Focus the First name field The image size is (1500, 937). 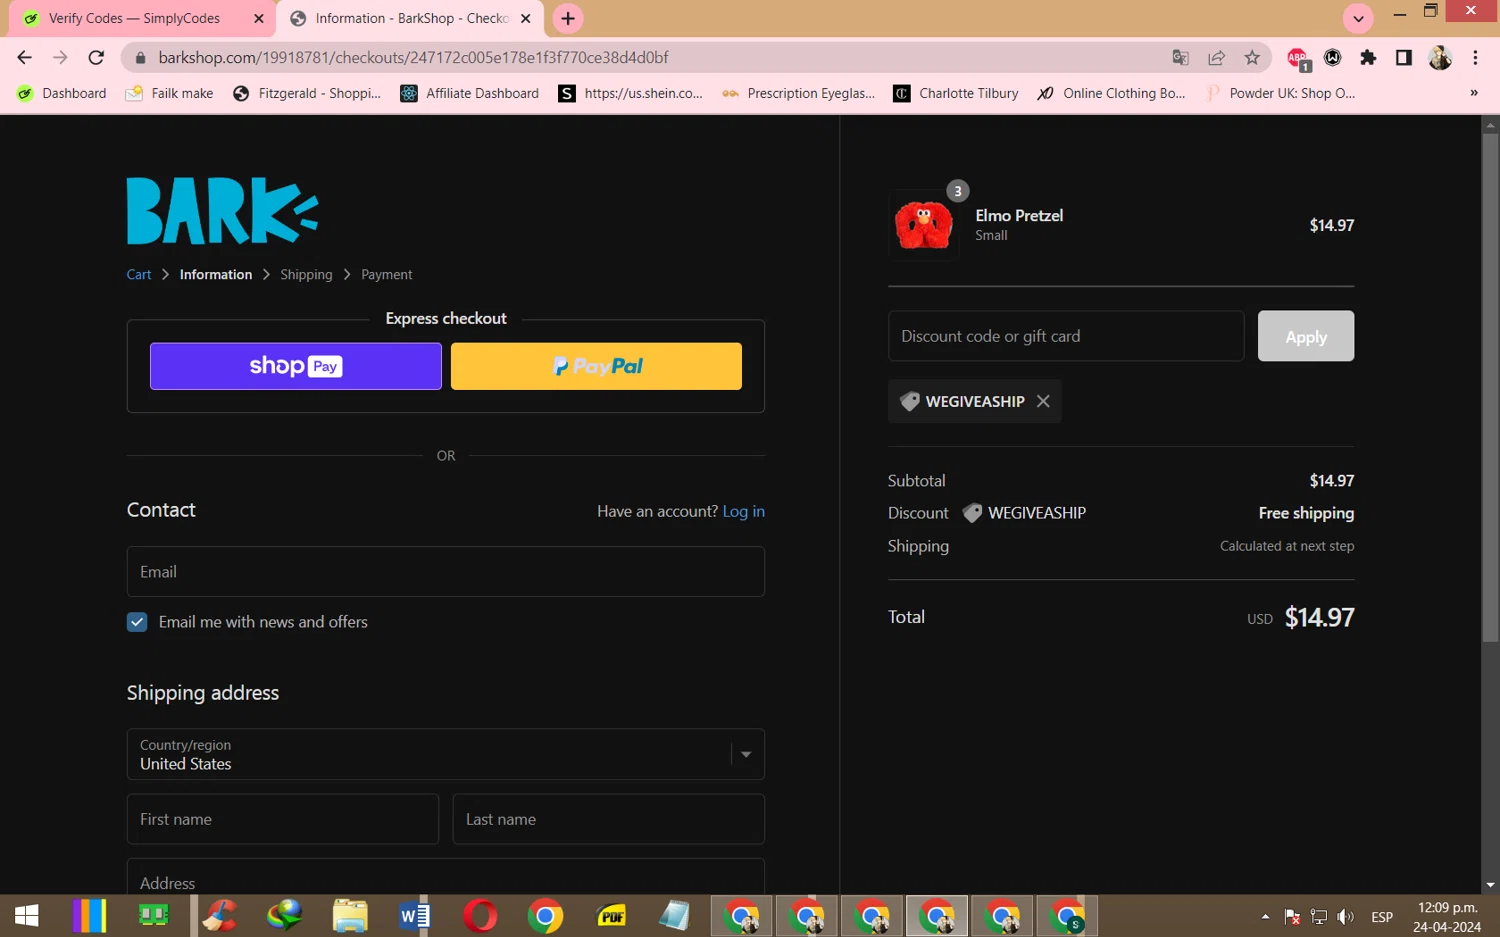(283, 819)
